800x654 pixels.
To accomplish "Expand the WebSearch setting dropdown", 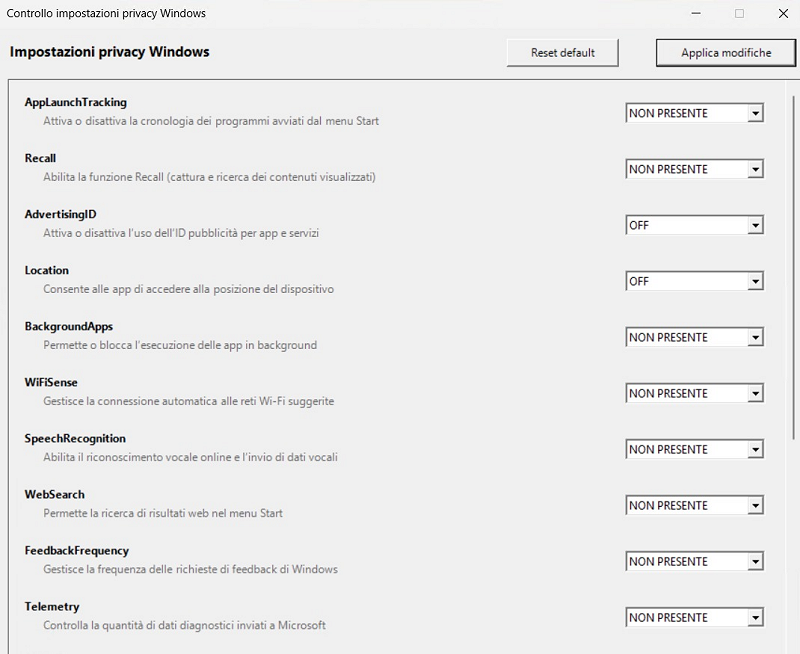I will point(694,506).
